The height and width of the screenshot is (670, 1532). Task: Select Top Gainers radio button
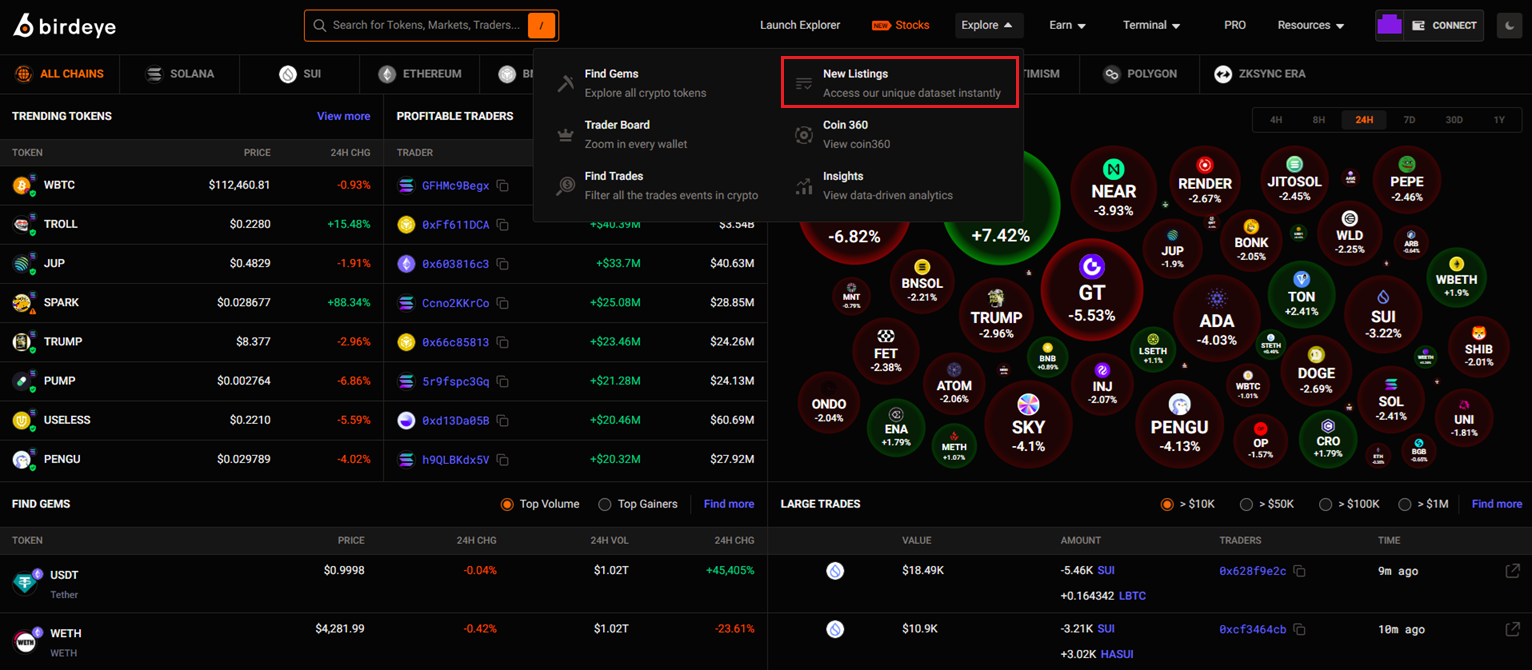pyautogui.click(x=604, y=504)
